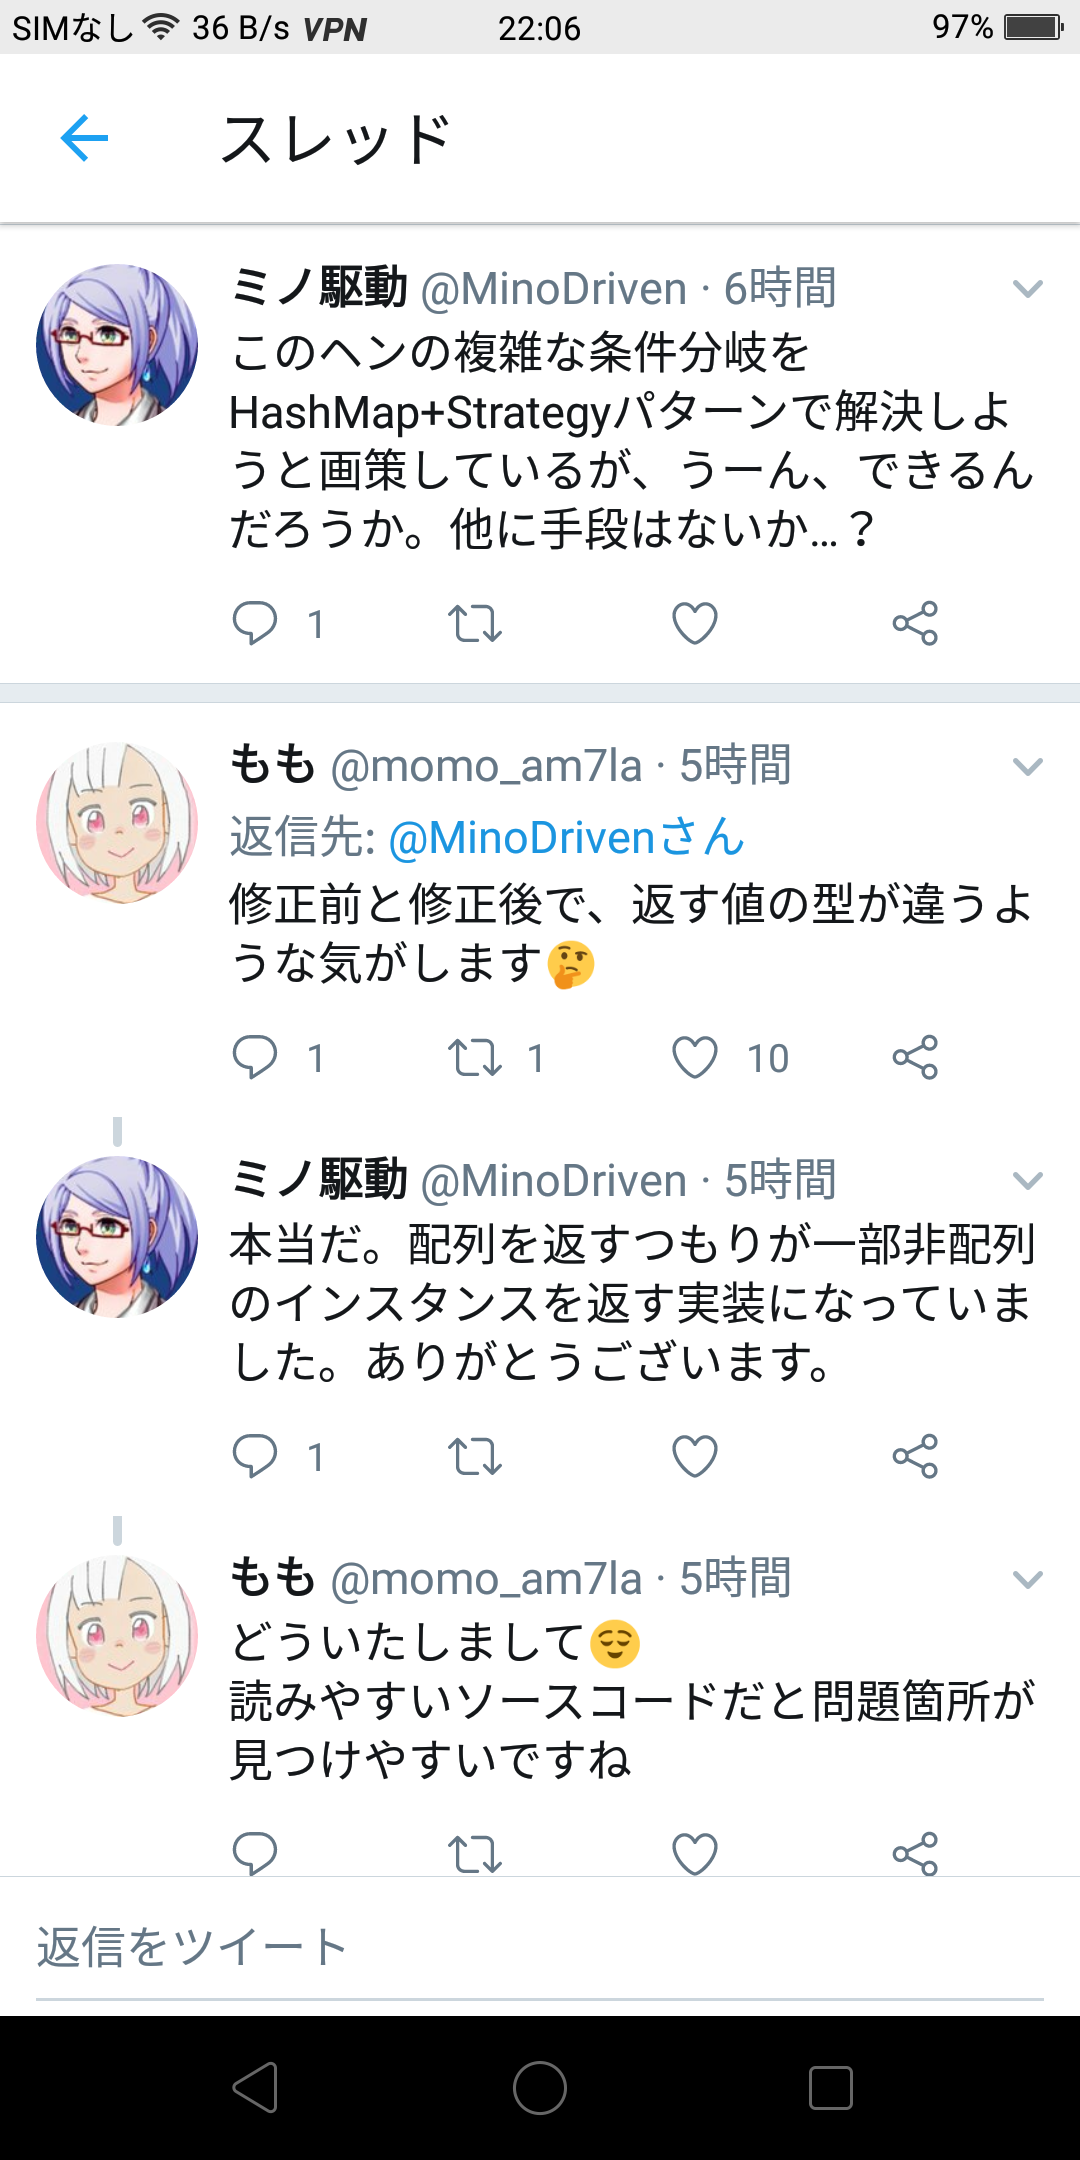Tap the back arrow beside スレッド
The height and width of the screenshot is (2160, 1080).
click(x=84, y=138)
